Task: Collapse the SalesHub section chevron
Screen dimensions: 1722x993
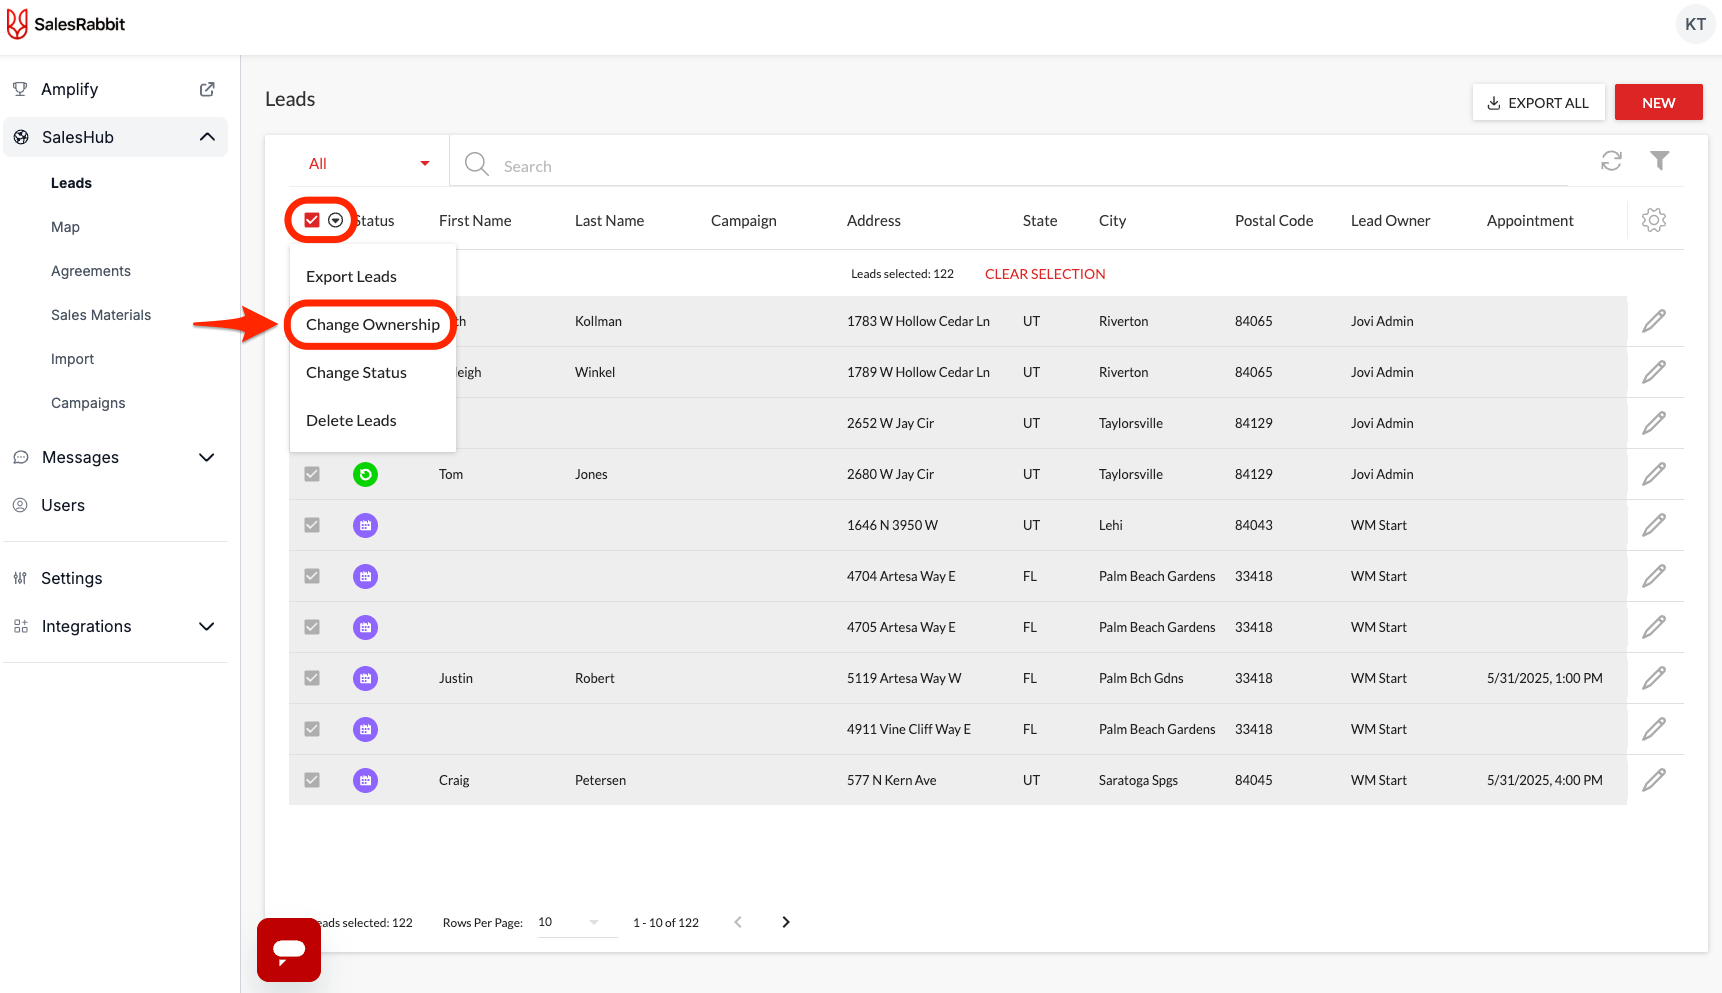Action: (207, 137)
